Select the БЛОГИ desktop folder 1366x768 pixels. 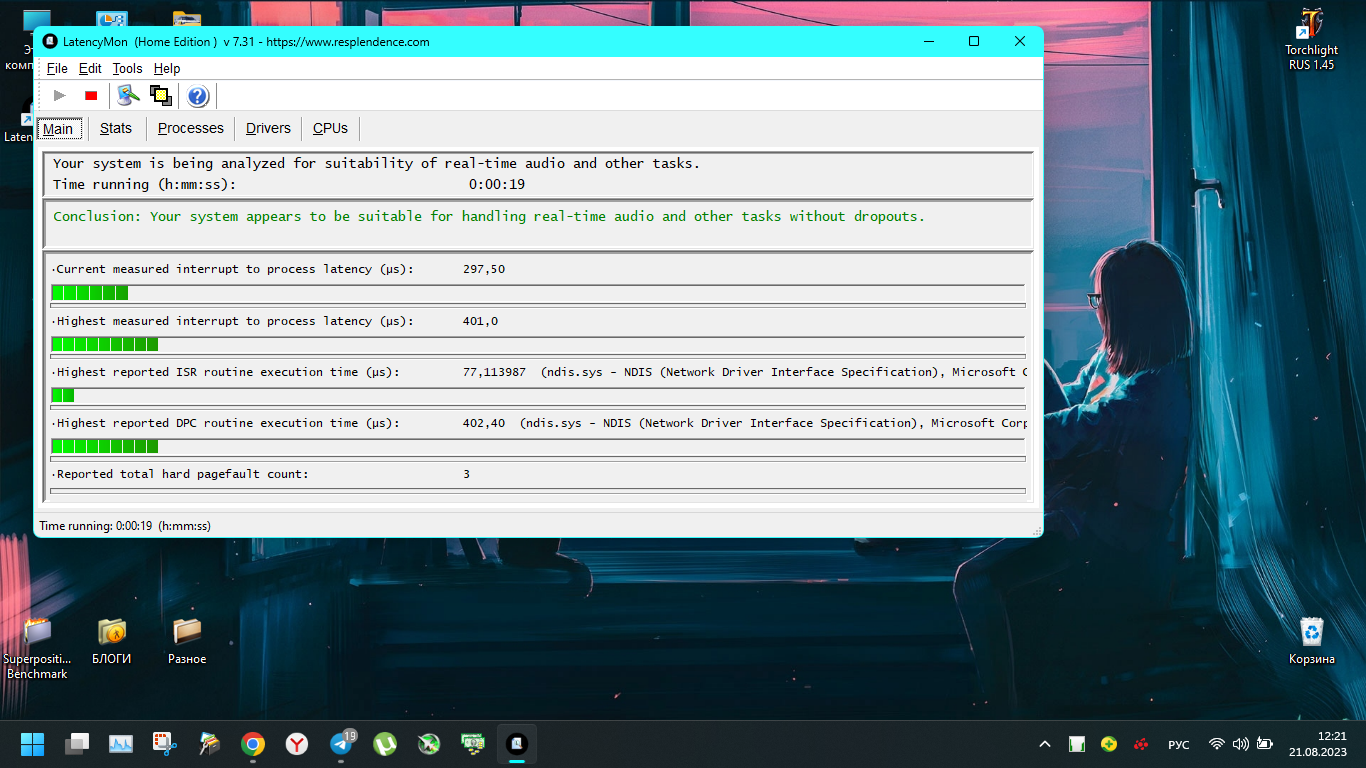point(112,641)
